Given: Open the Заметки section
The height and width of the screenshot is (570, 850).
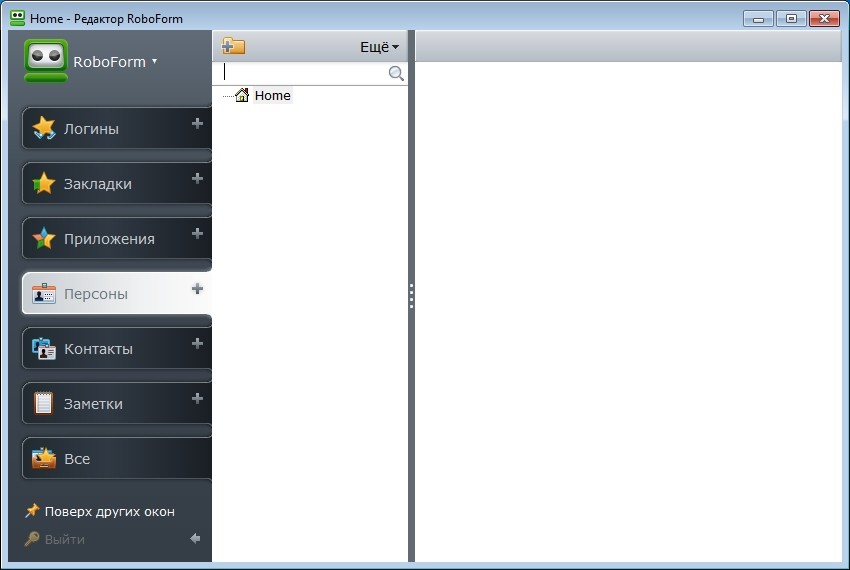Looking at the screenshot, I should coord(117,404).
